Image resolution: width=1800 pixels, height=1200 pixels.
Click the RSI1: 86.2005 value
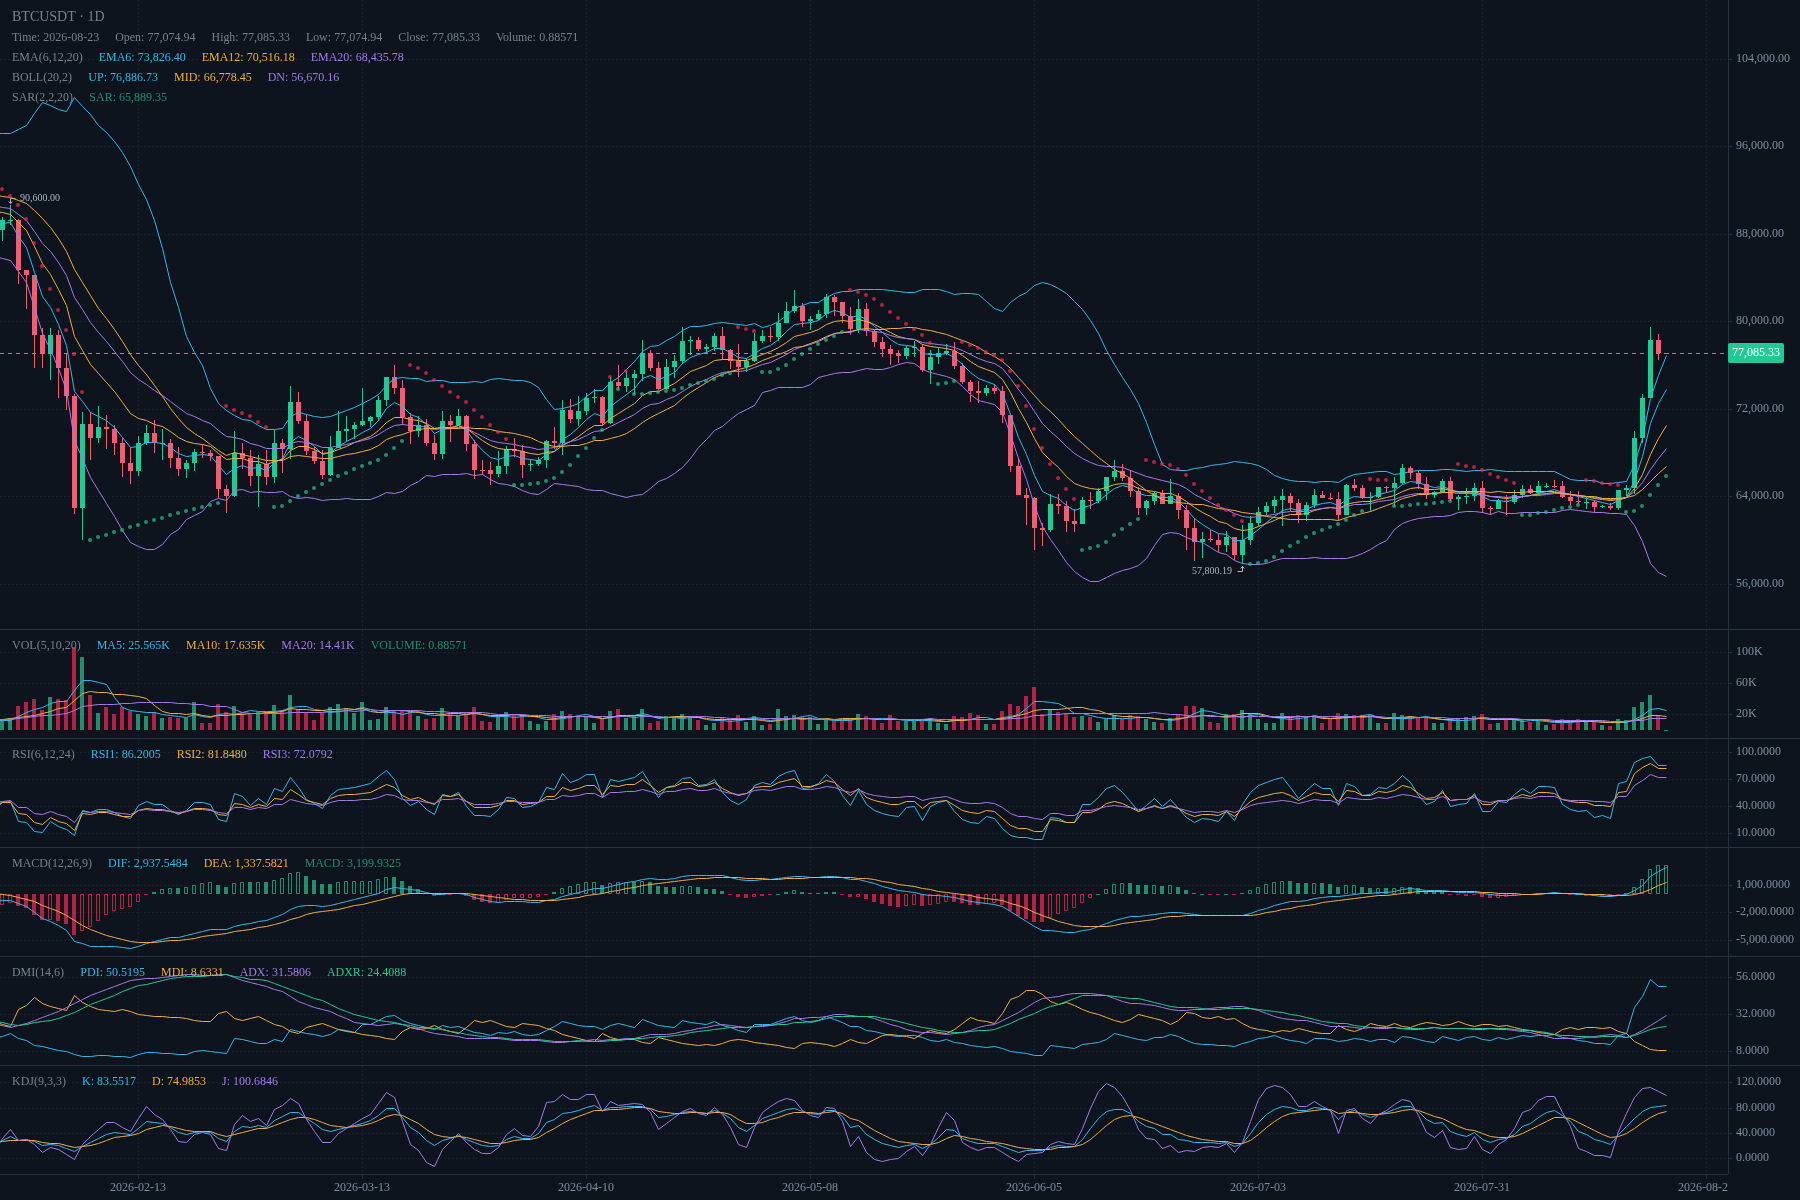pyautogui.click(x=126, y=754)
